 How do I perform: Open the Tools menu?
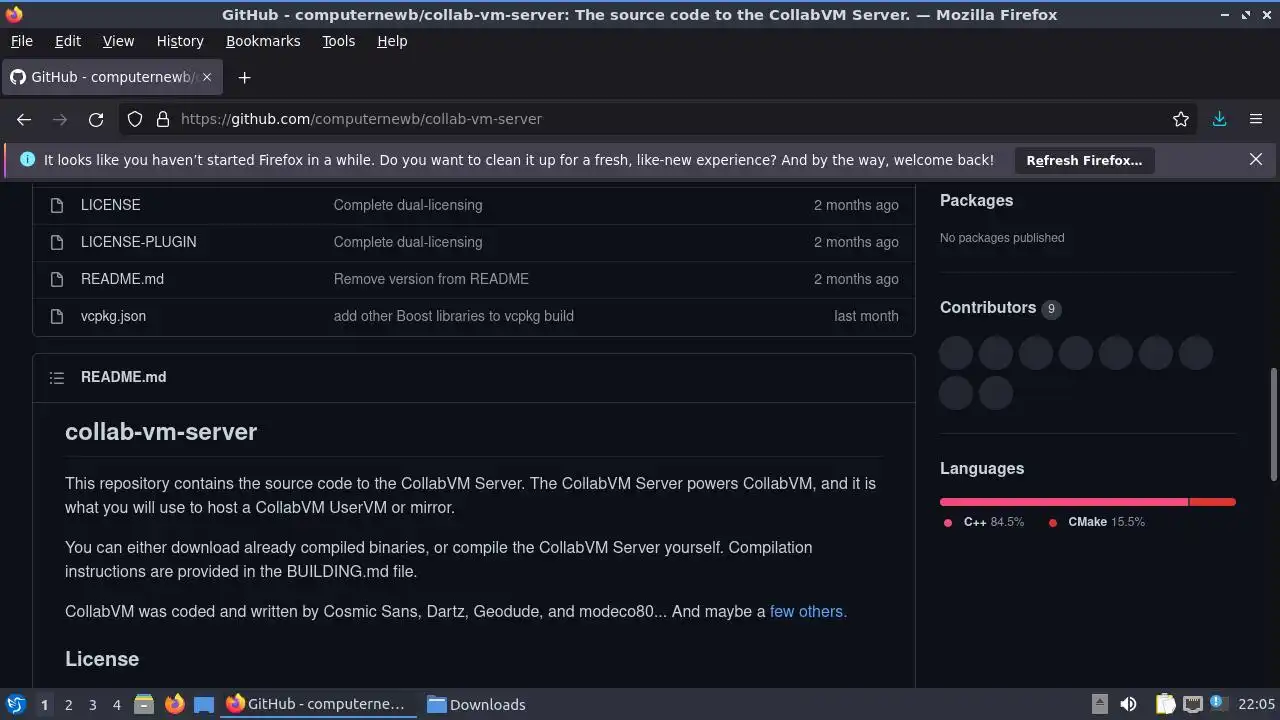point(338,41)
